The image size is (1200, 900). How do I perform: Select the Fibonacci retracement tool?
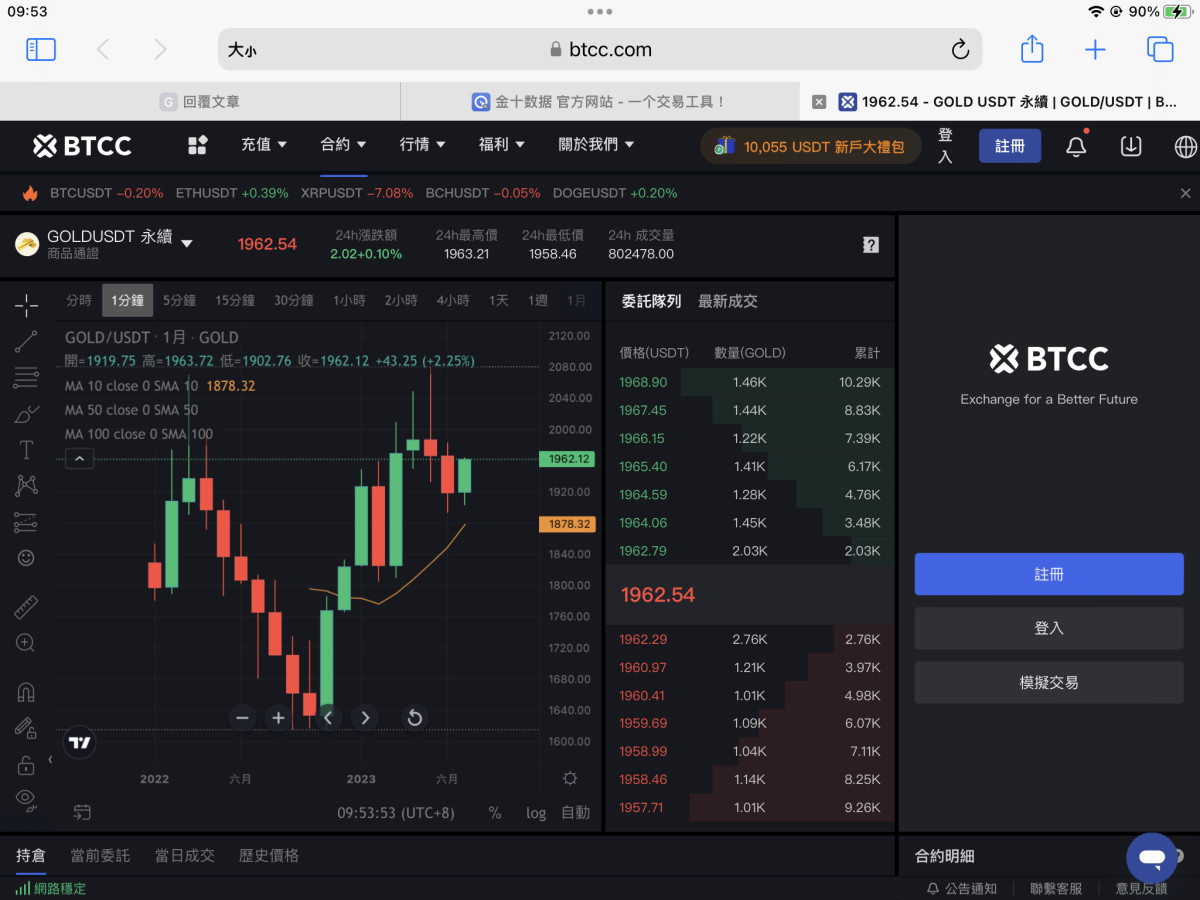click(x=26, y=377)
